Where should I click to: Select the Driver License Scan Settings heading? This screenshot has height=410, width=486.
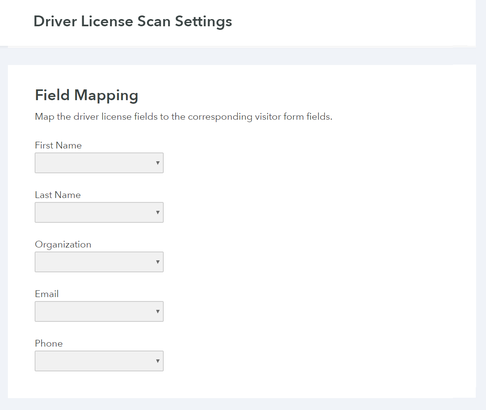click(x=133, y=22)
